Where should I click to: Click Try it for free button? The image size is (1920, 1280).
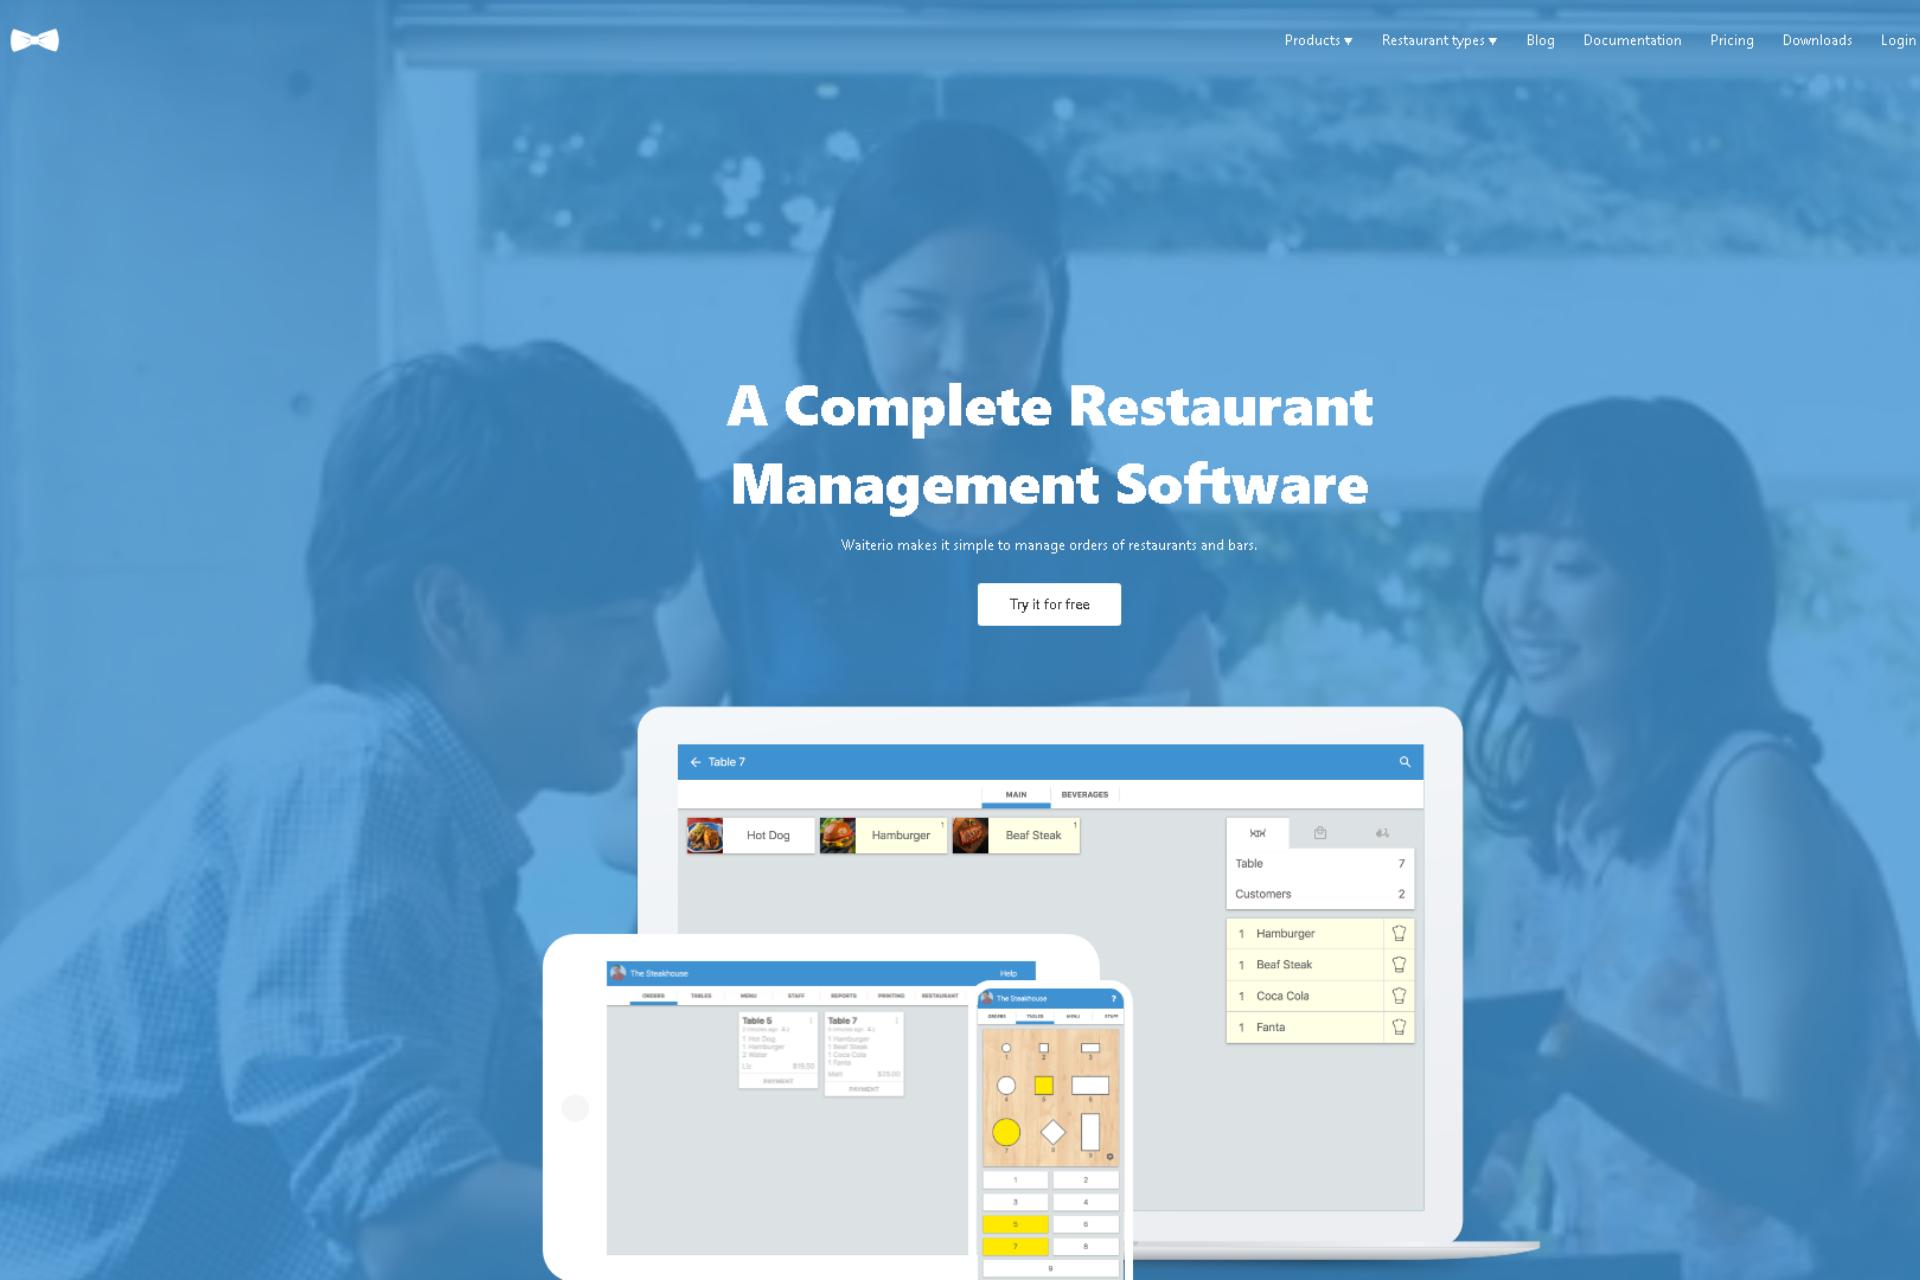click(x=1049, y=604)
